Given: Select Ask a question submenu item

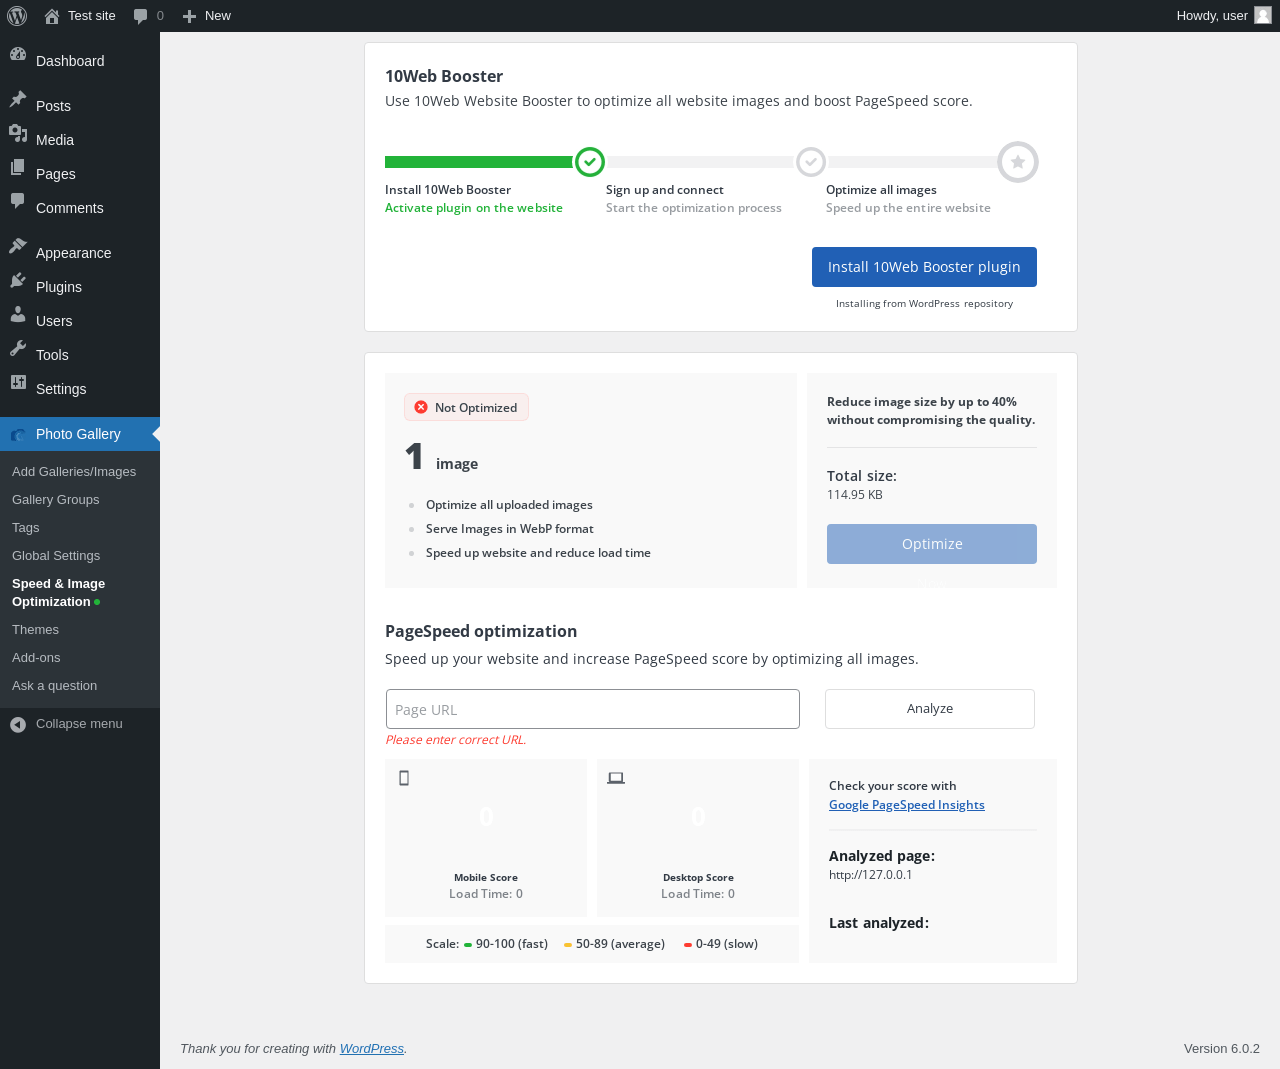Looking at the screenshot, I should [54, 686].
